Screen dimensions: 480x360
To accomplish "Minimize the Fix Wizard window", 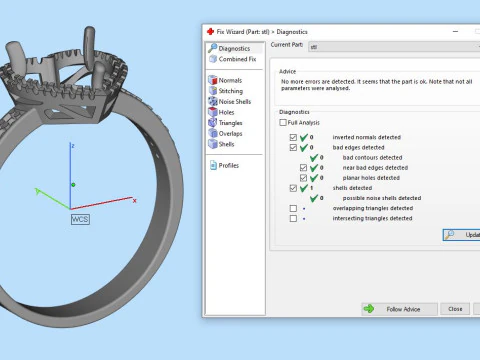I will click(x=455, y=32).
